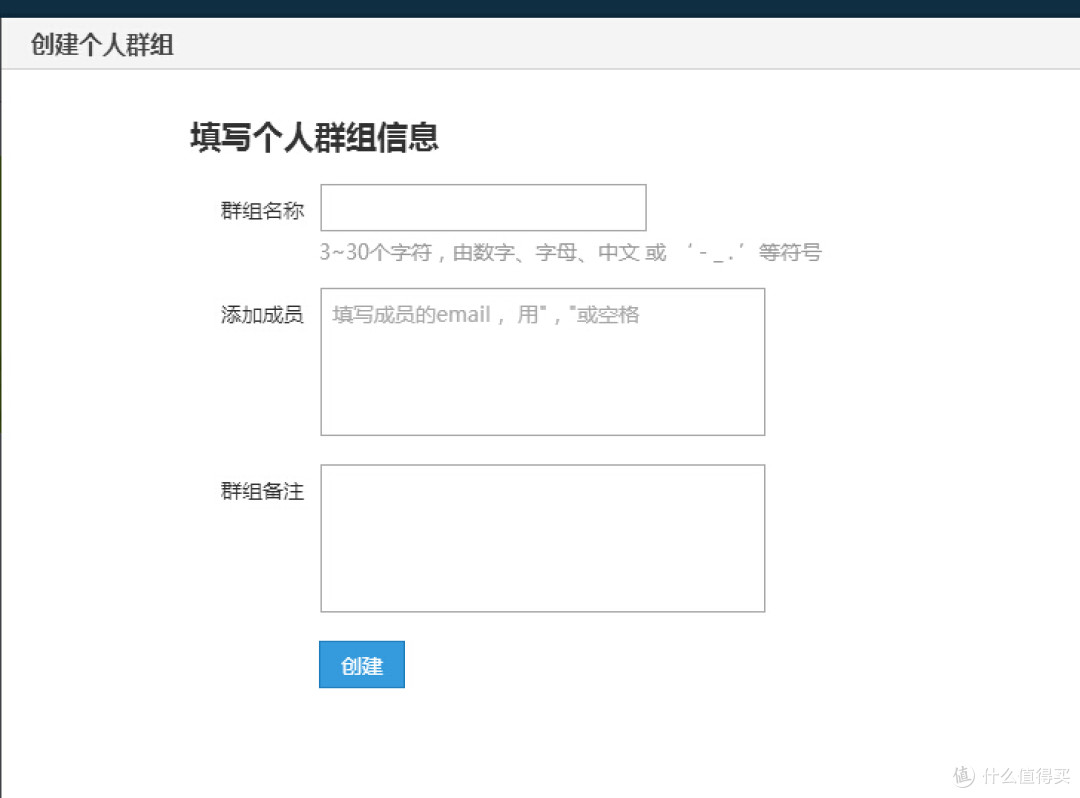
Task: Click the 3~30个字符 hint text
Action: coord(570,252)
